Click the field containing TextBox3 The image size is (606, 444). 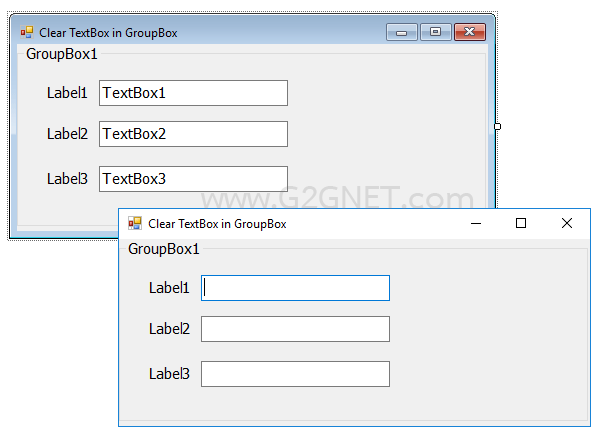[193, 179]
